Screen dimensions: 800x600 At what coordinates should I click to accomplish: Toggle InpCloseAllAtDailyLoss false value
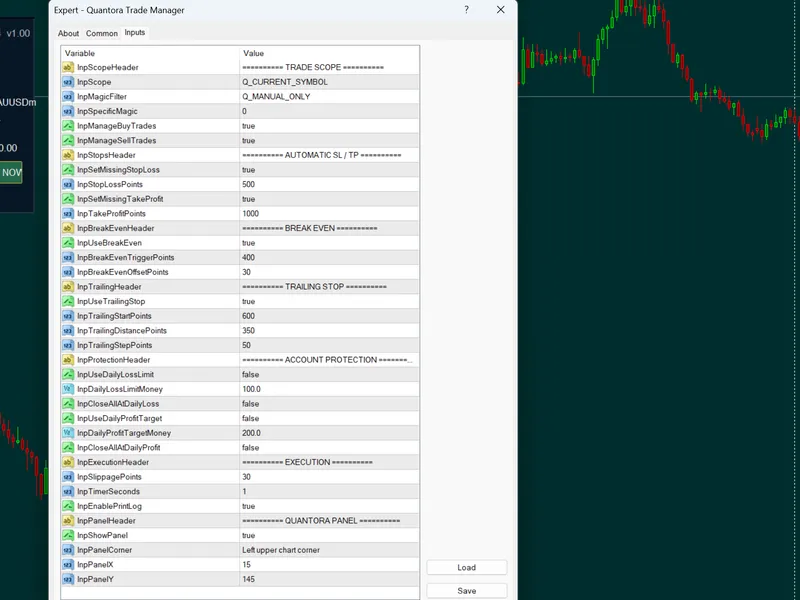click(x=330, y=404)
